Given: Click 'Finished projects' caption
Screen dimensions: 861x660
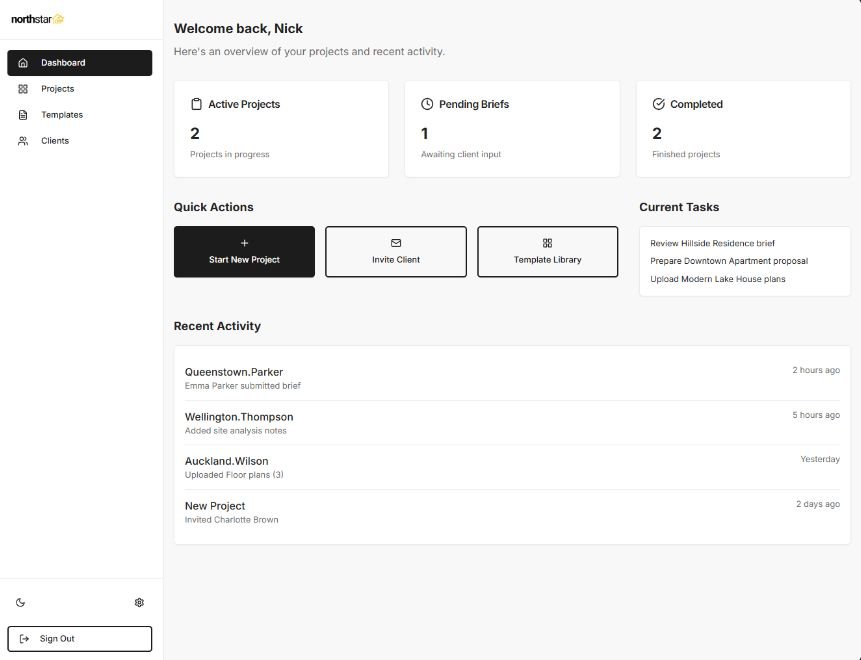Looking at the screenshot, I should [686, 154].
